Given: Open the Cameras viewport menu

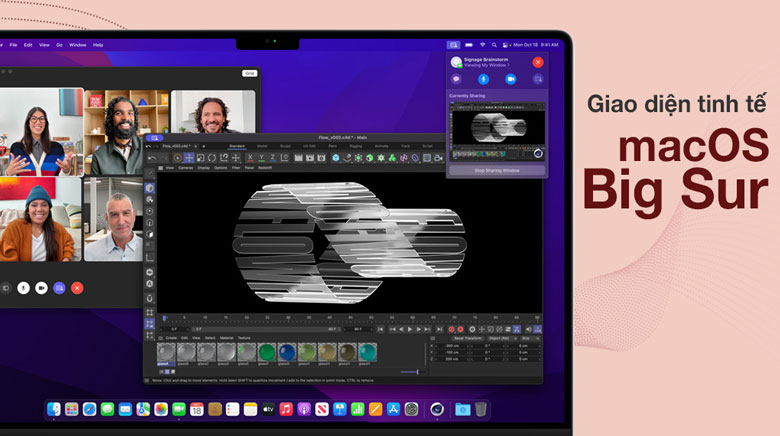Looking at the screenshot, I should coord(186,168).
